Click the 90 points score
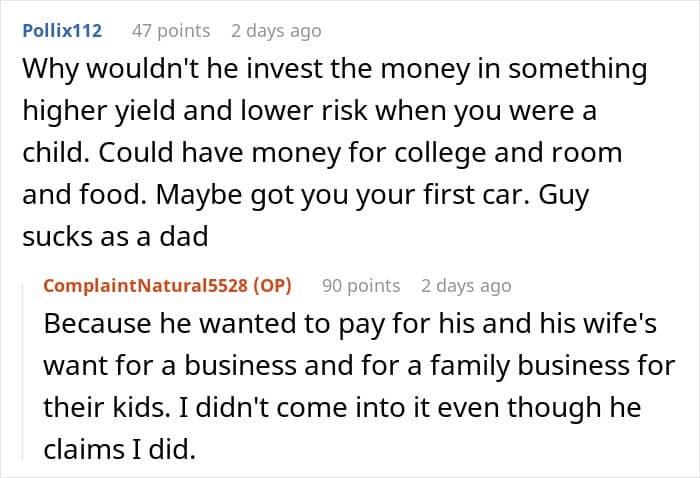Viewport: 700px width, 478px height. [361, 285]
